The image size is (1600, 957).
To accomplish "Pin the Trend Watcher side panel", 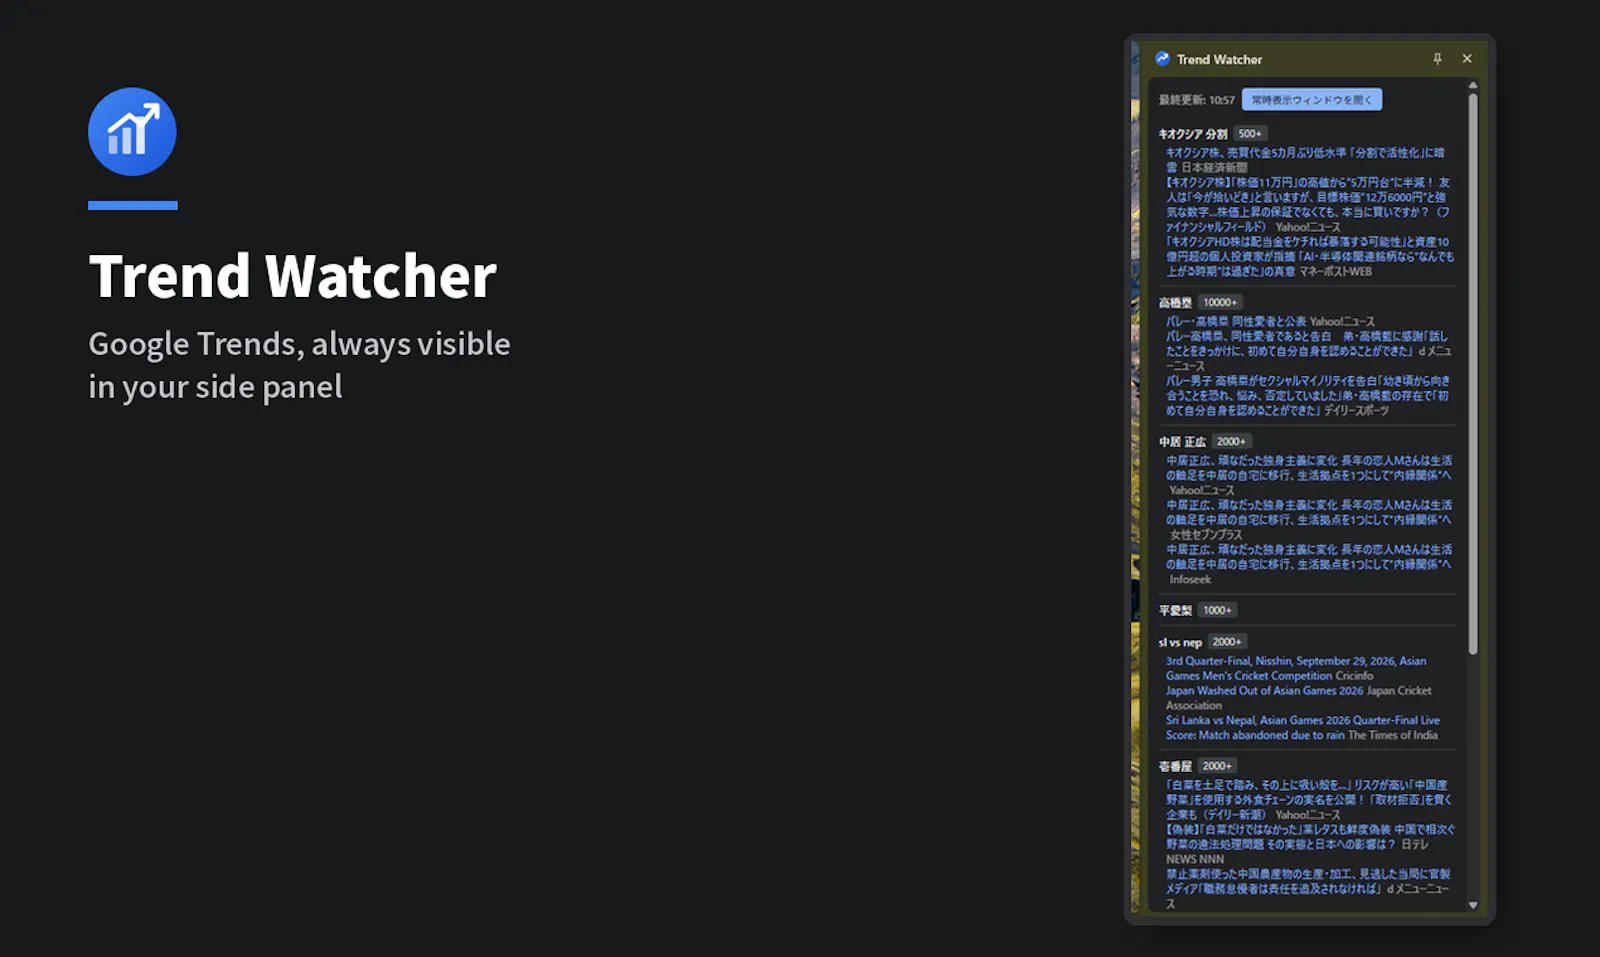I will click(1437, 59).
